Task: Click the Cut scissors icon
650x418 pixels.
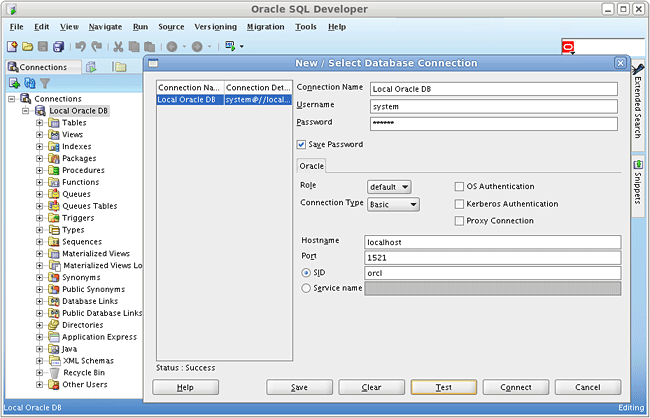Action: [x=119, y=46]
